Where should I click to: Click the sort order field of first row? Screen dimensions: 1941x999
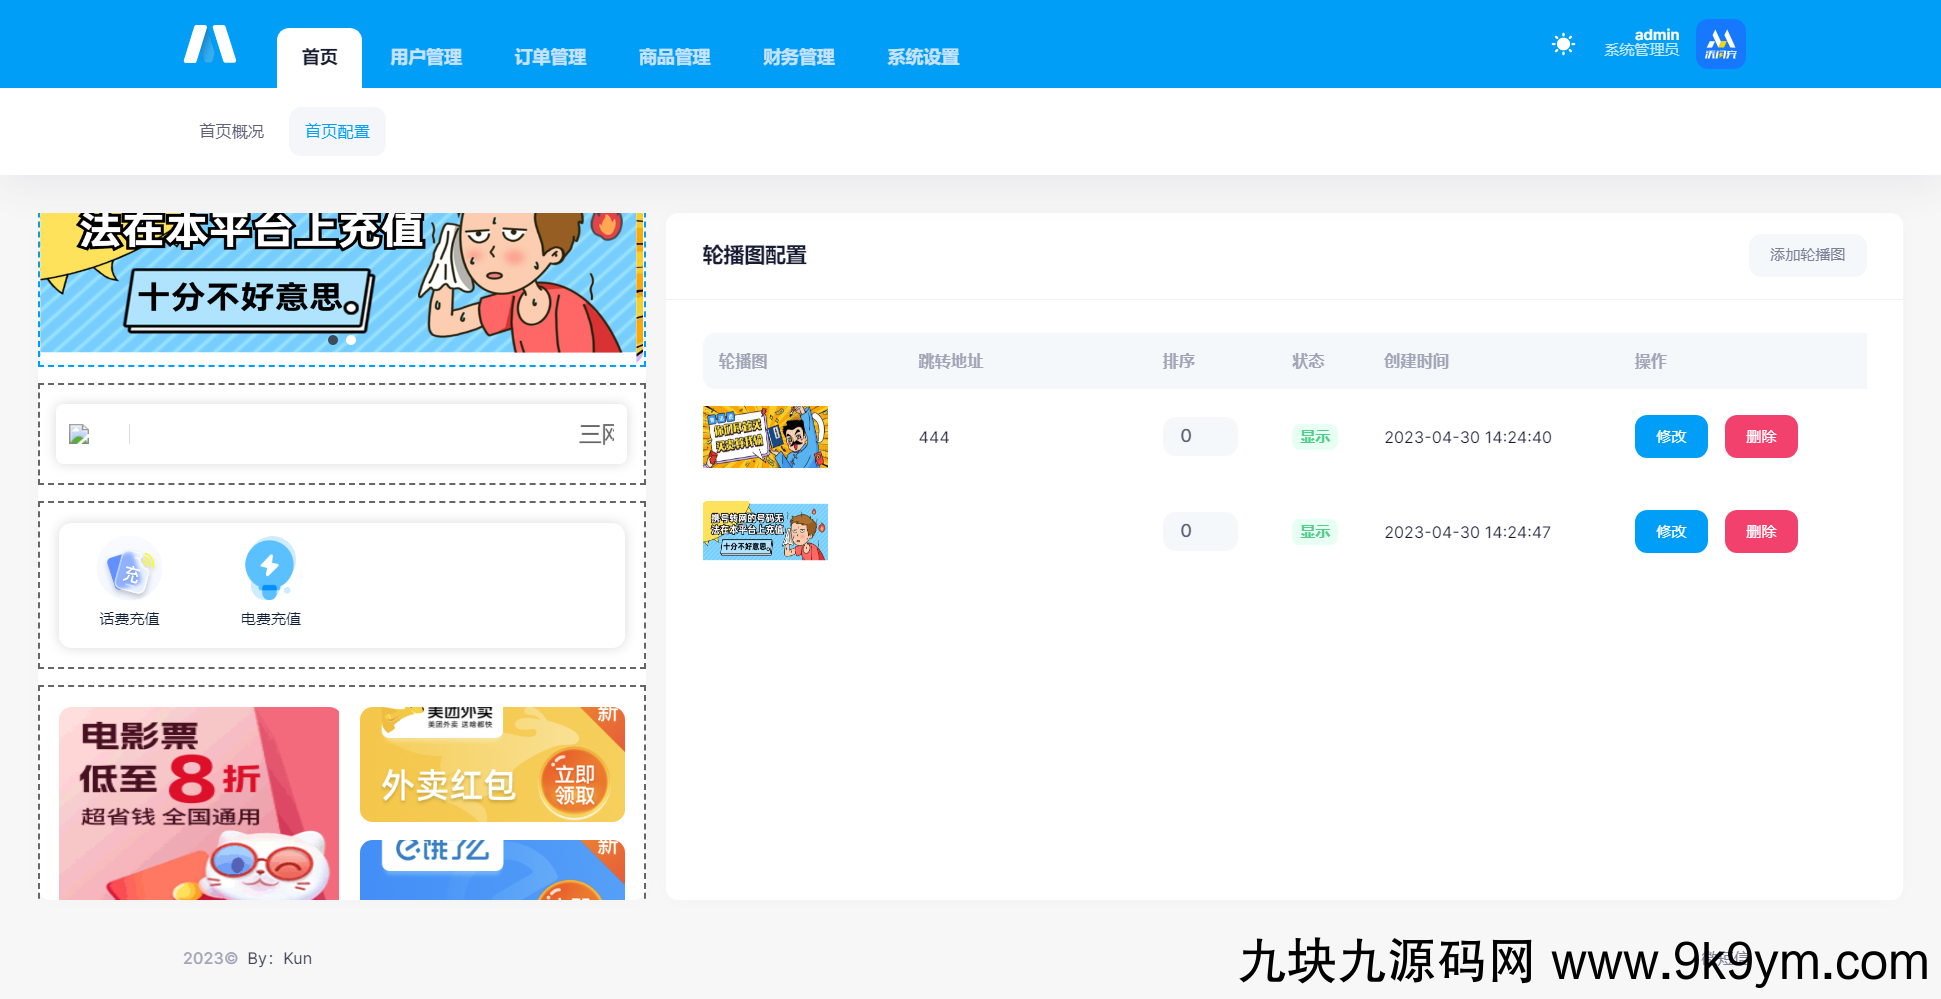click(x=1199, y=436)
